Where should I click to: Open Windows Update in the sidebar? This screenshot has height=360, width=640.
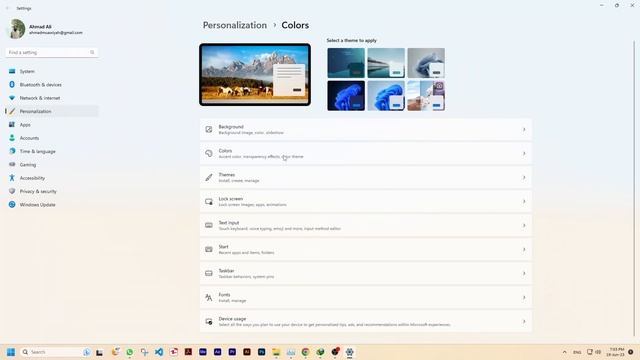click(x=52, y=204)
